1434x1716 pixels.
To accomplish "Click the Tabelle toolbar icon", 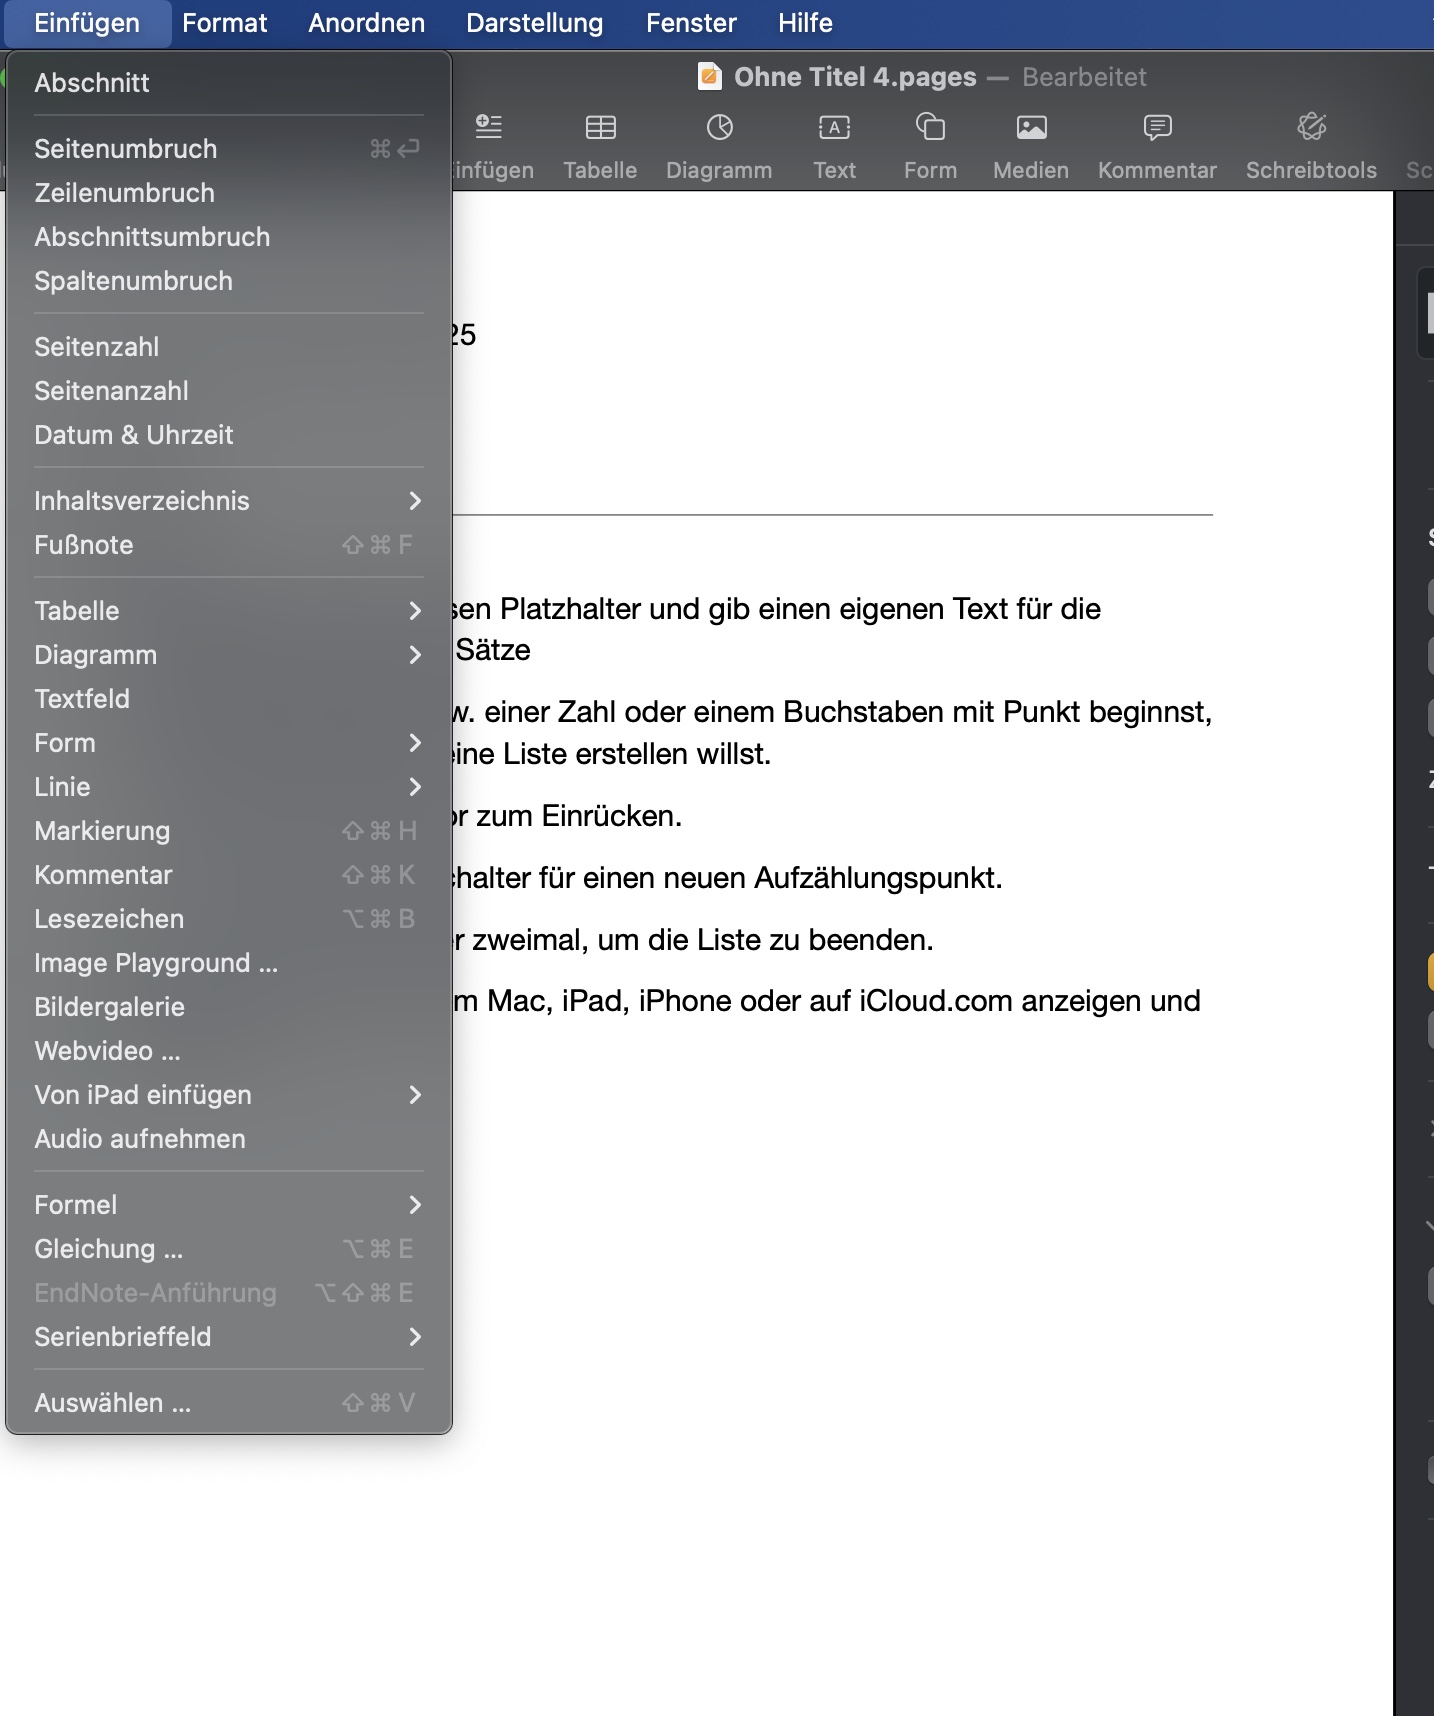I will pos(600,128).
